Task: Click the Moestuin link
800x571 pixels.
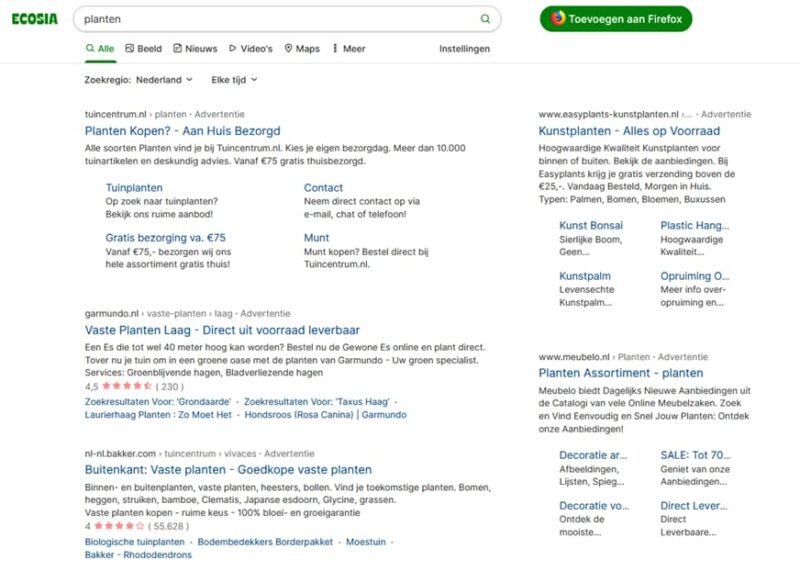Action: (x=366, y=542)
